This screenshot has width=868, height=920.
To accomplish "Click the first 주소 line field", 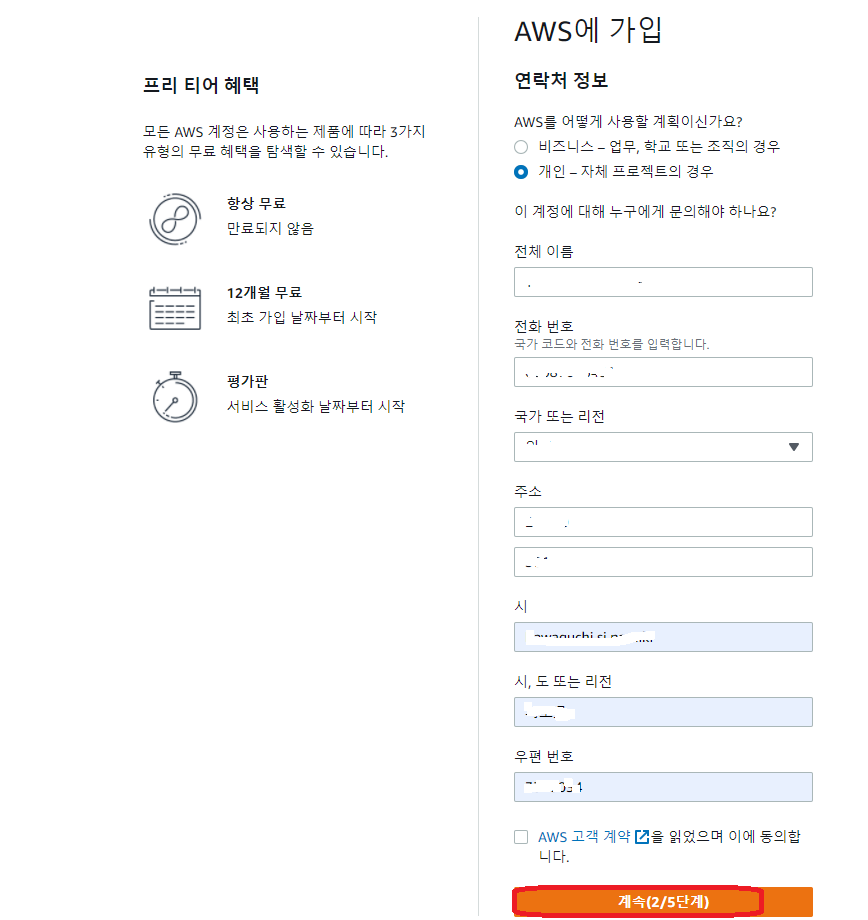I will (663, 522).
